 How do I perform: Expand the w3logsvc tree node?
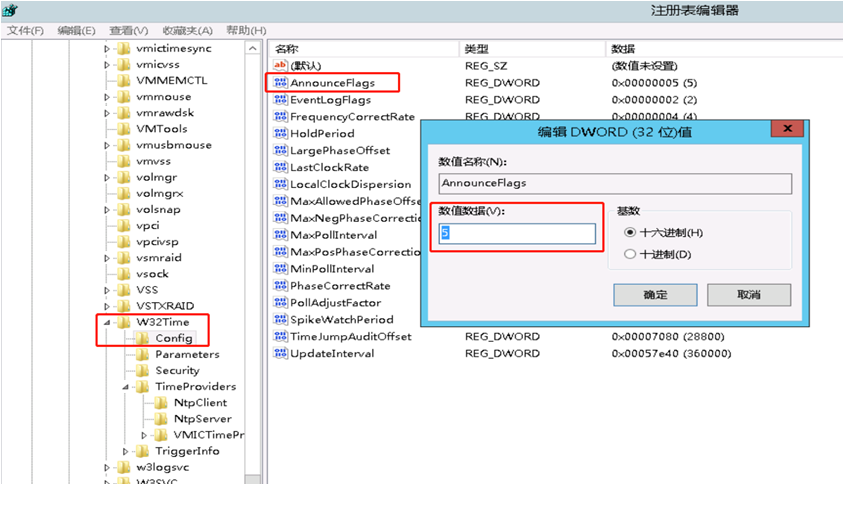point(106,468)
